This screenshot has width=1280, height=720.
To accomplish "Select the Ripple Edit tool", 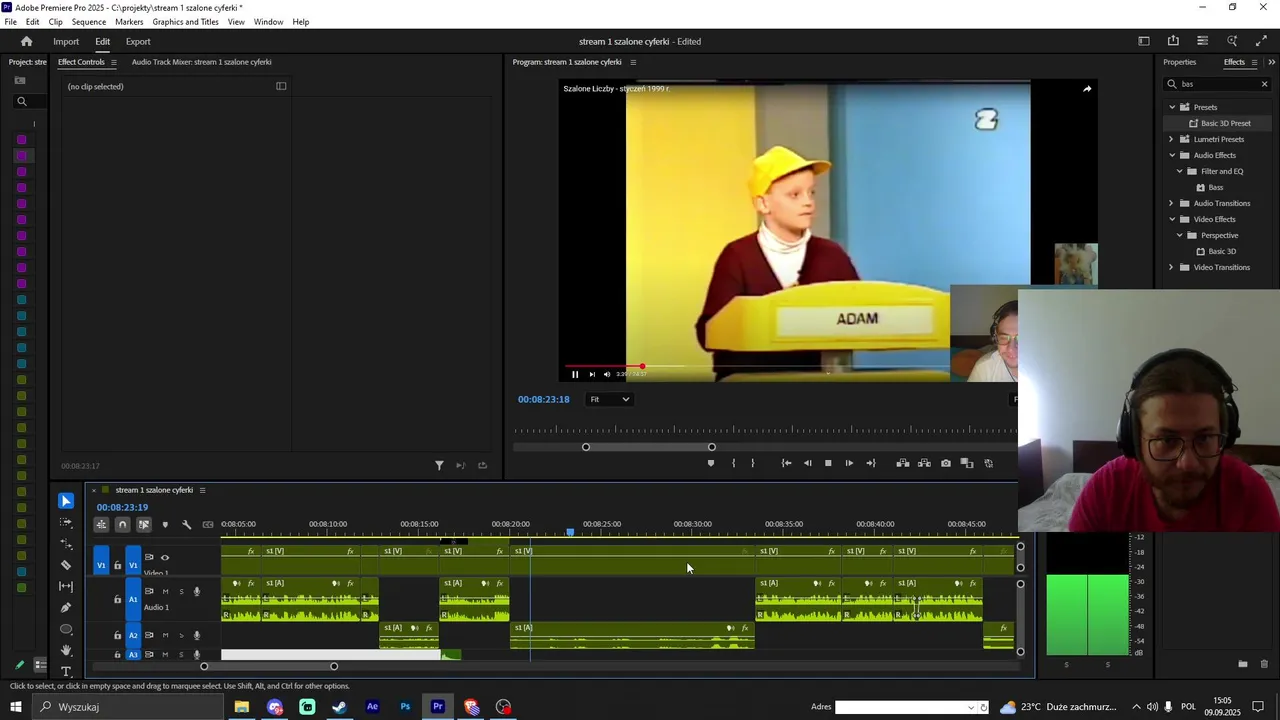I will [66, 543].
